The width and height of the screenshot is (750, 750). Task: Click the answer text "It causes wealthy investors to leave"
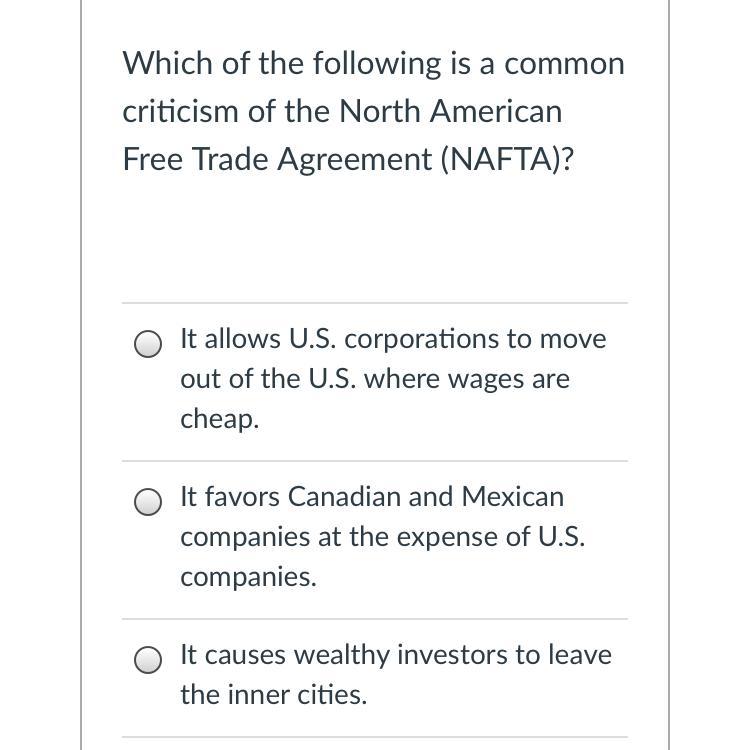(396, 655)
